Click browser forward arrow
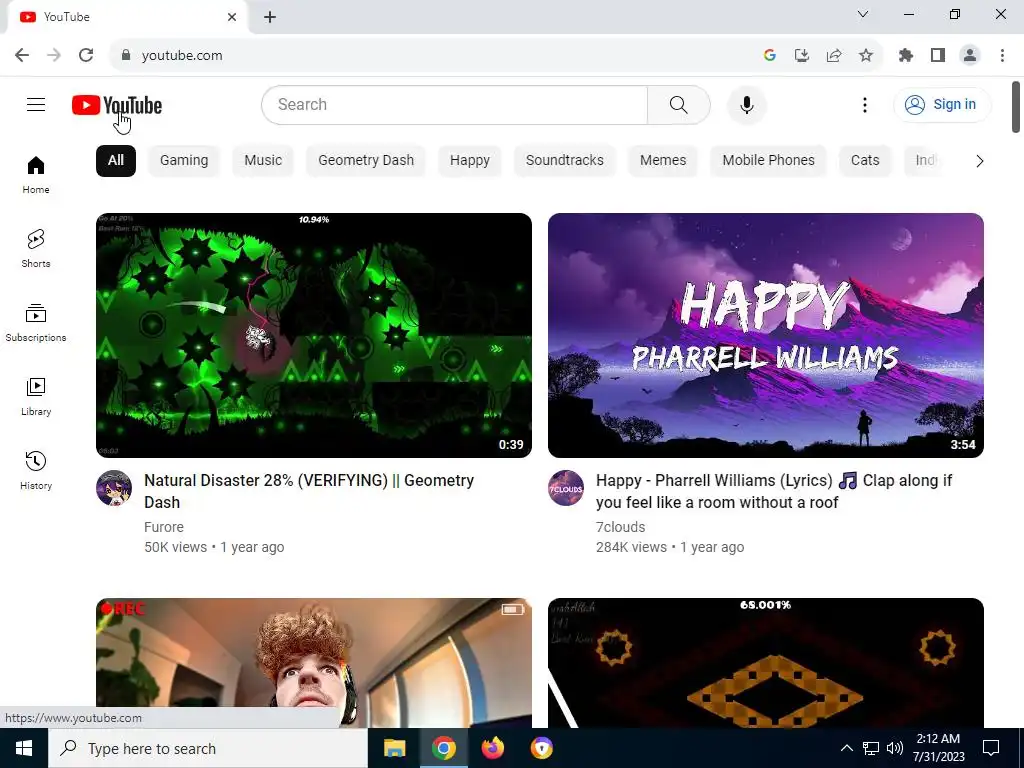 tap(54, 55)
